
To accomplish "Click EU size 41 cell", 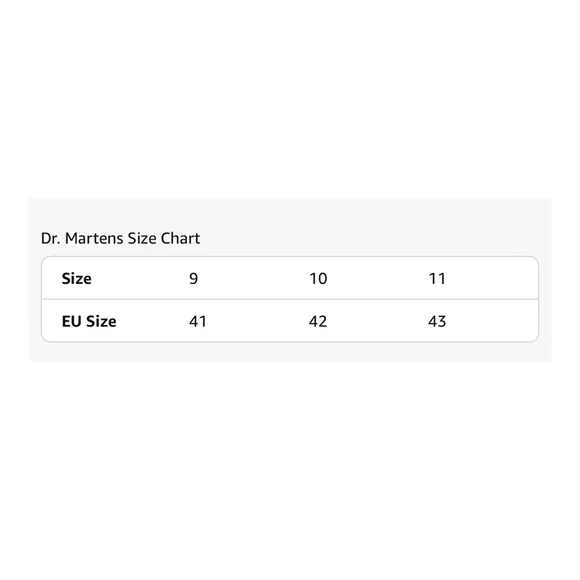I will coord(198,321).
